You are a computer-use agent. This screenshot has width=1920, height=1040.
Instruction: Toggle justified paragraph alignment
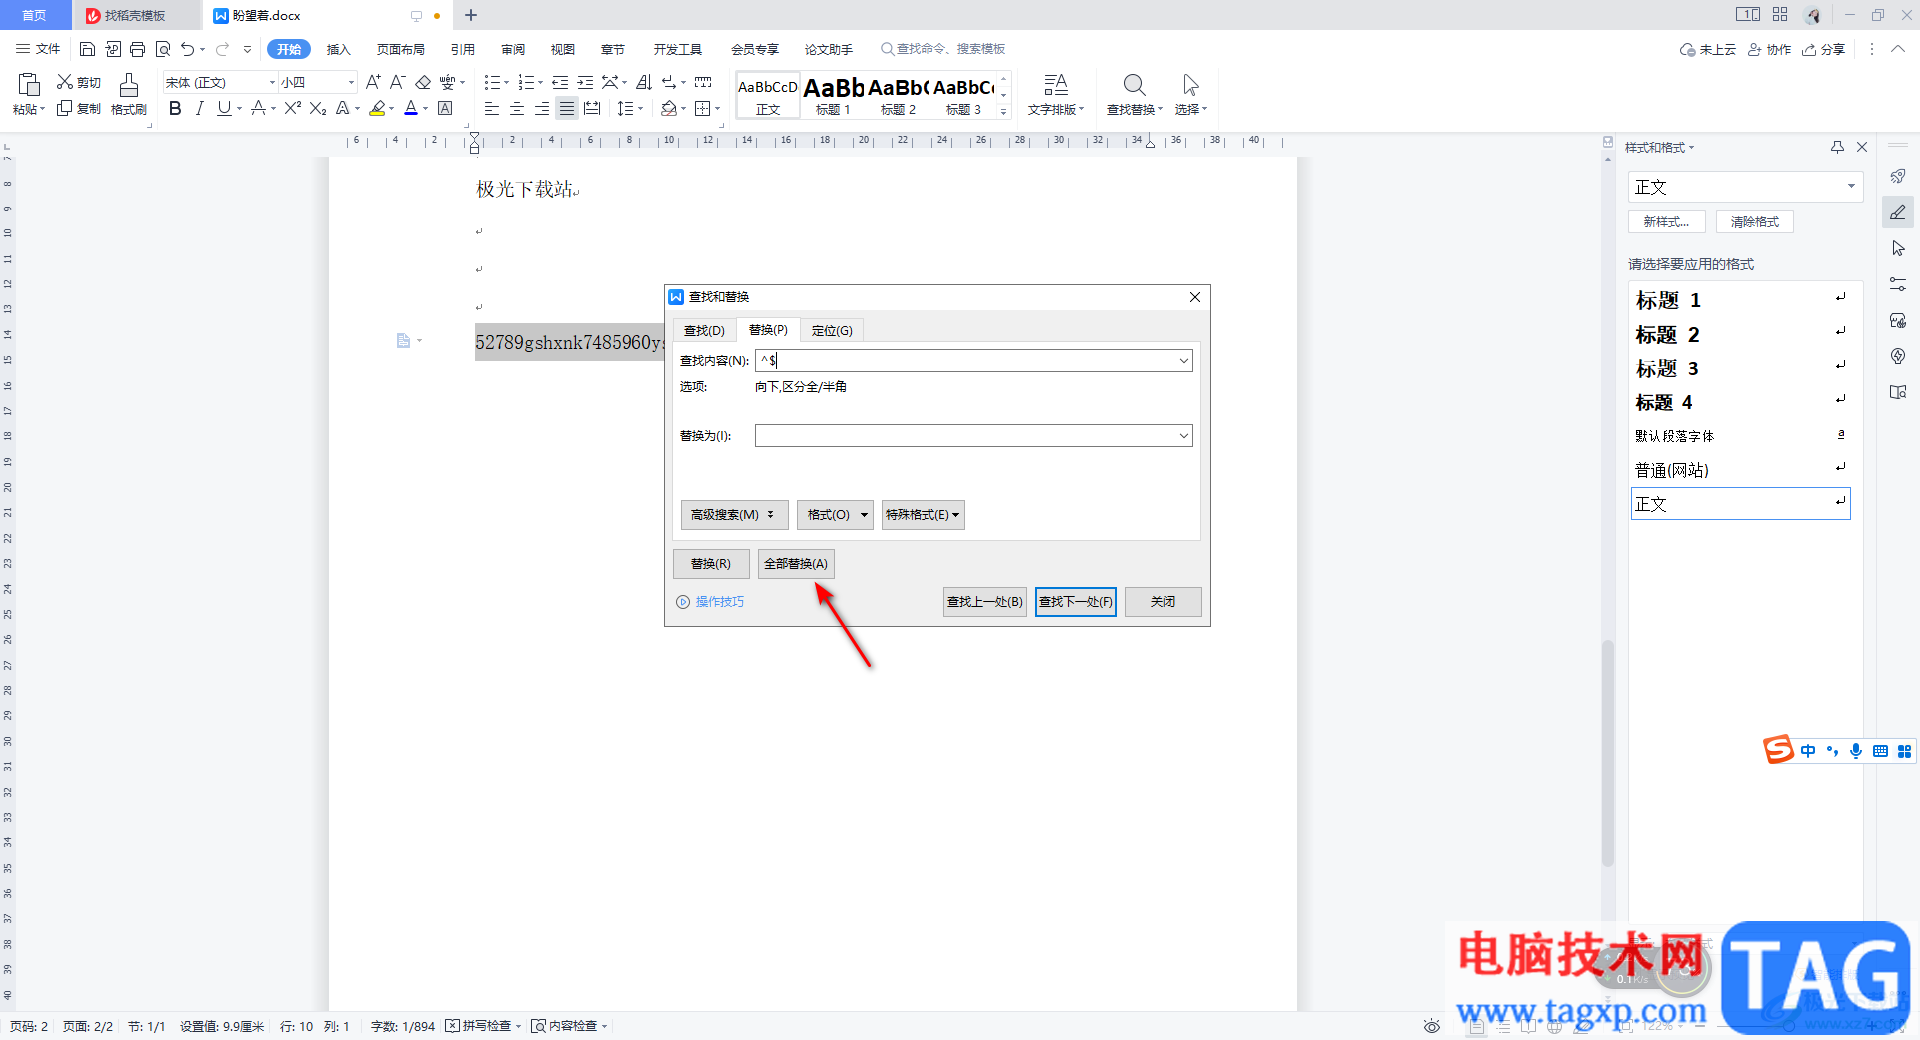[566, 108]
